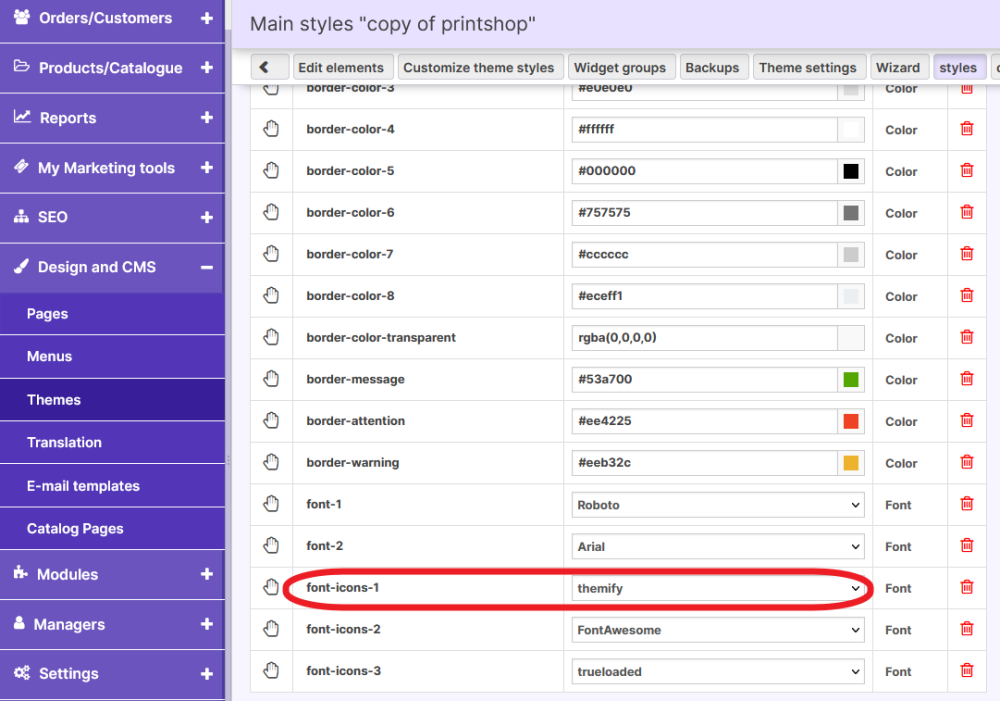The image size is (1000, 701).
Task: Click hand icon beside font-1
Action: pyautogui.click(x=271, y=504)
